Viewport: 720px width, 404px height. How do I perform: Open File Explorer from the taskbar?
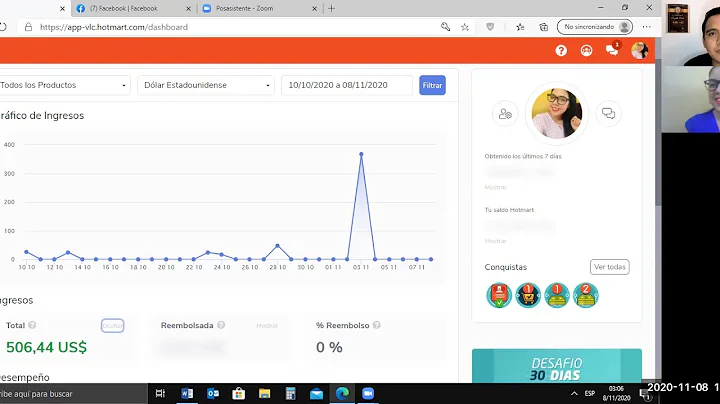tap(264, 393)
